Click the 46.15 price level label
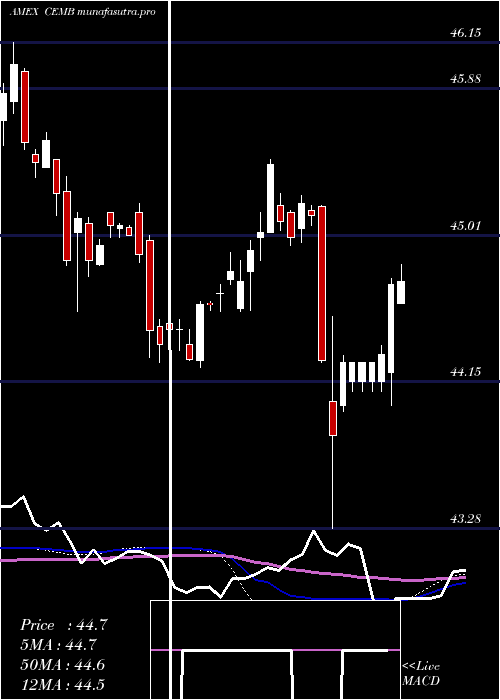500x700 pixels. point(466,33)
